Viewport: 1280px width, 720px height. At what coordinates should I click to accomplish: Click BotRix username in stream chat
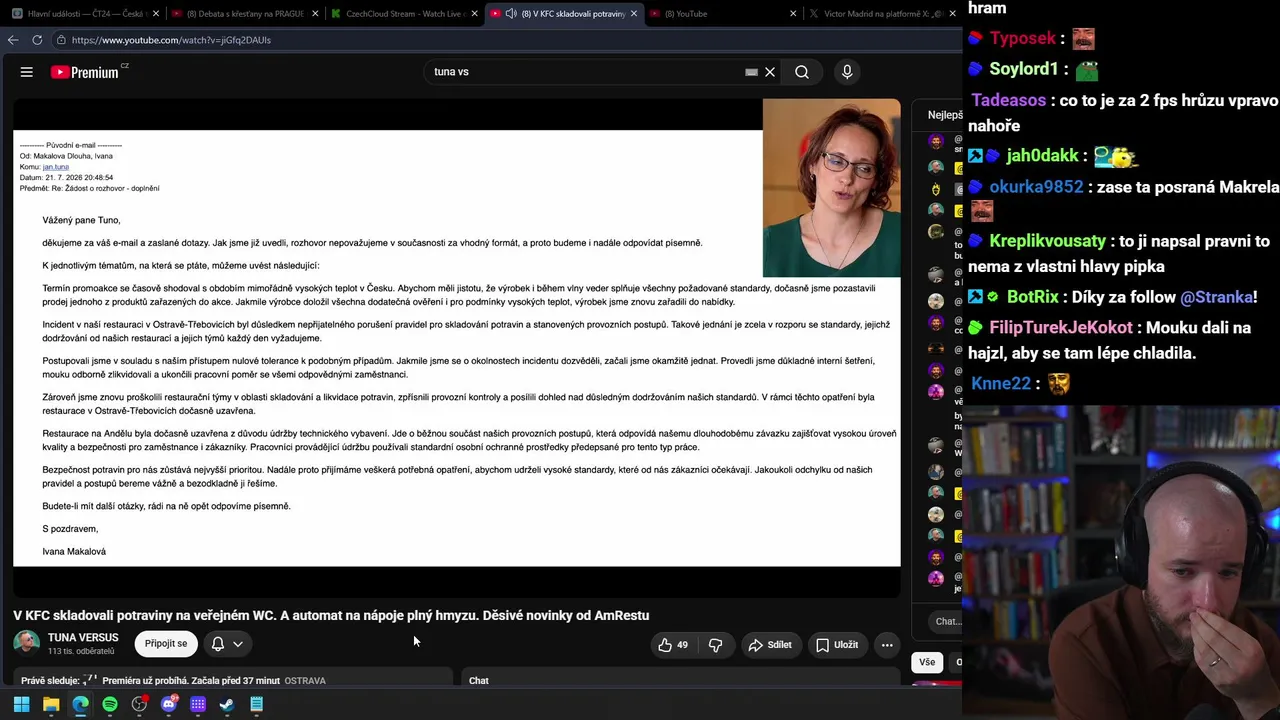pyautogui.click(x=1033, y=297)
